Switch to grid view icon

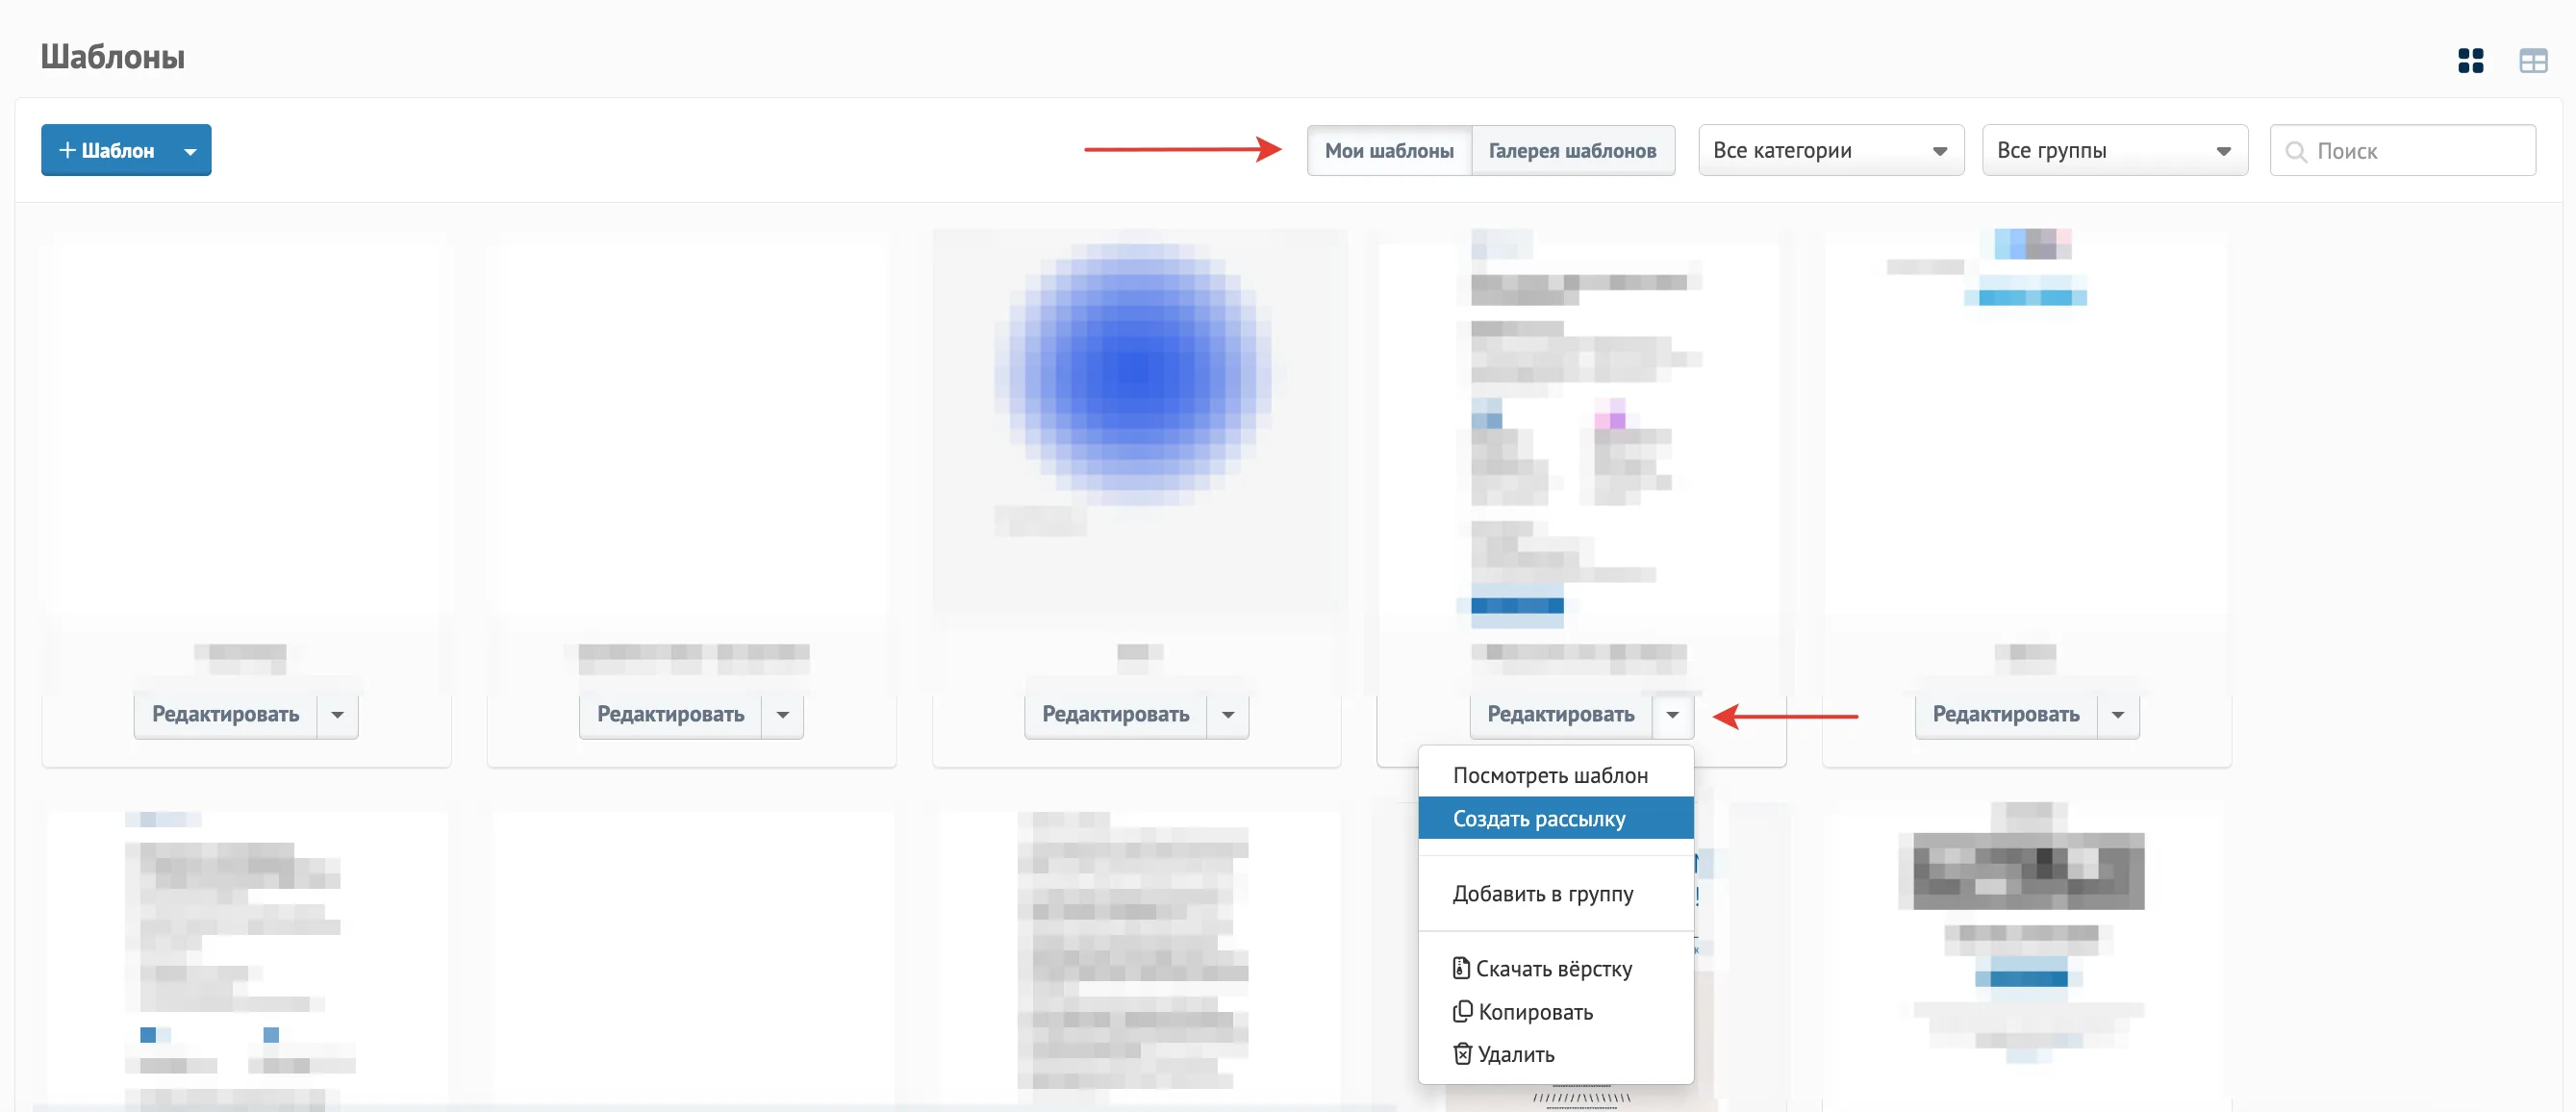(x=2470, y=61)
